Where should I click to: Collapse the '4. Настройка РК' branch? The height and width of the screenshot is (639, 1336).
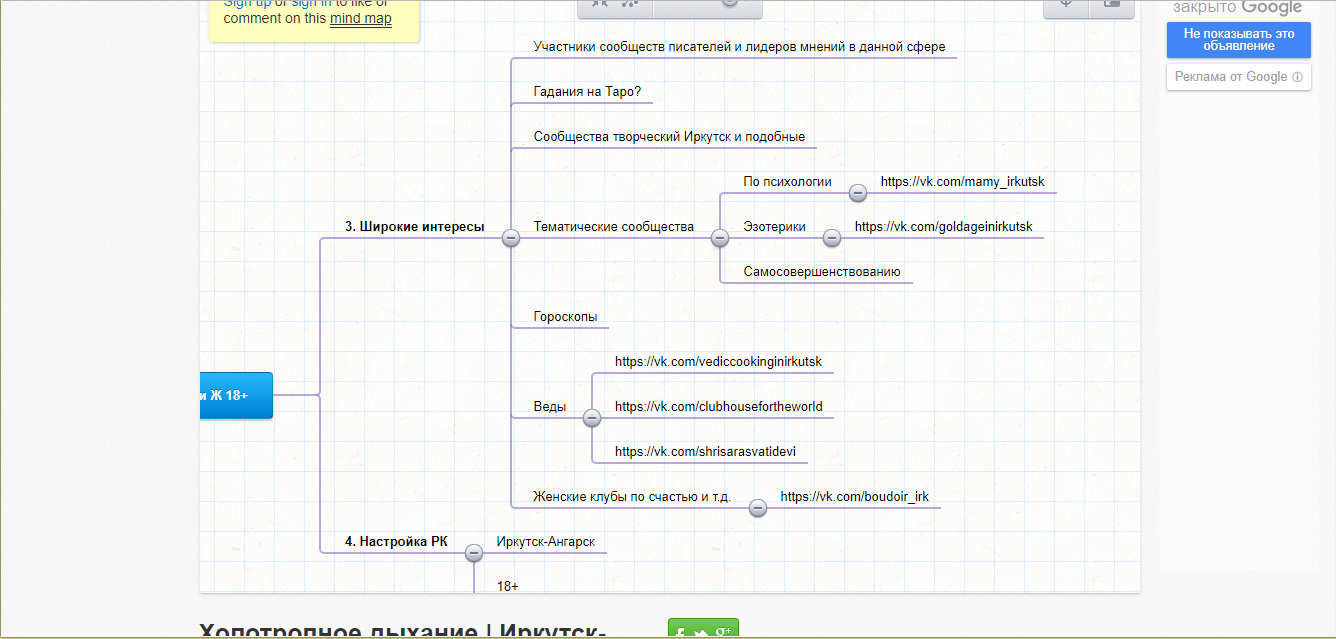point(474,553)
